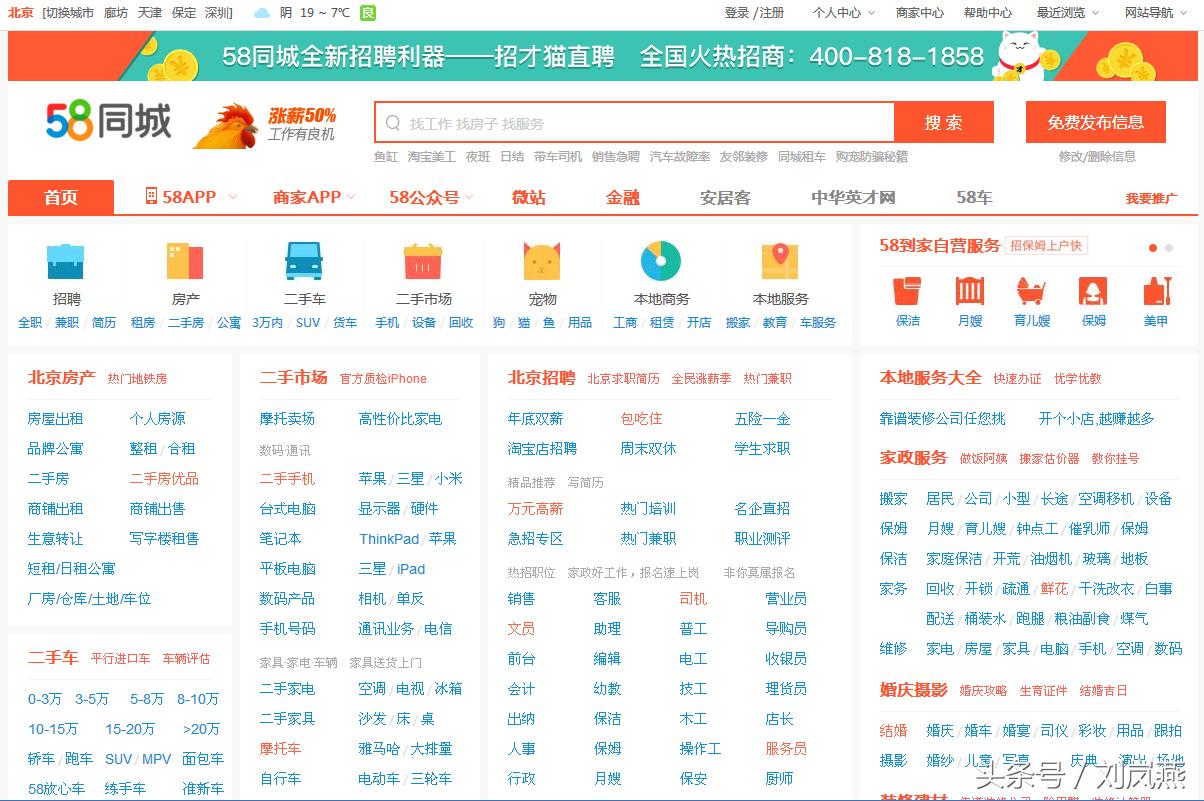
Task: Click the 免费发布信息 button
Action: click(1094, 121)
